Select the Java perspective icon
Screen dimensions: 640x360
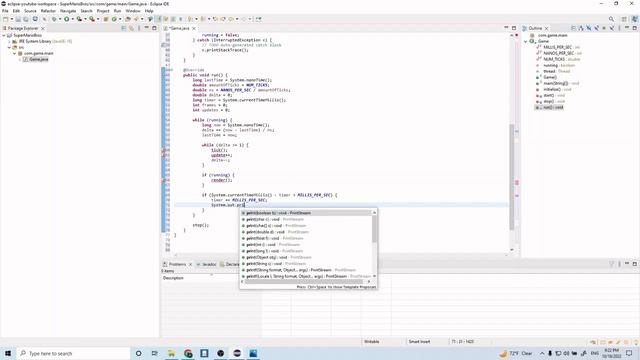click(635, 19)
